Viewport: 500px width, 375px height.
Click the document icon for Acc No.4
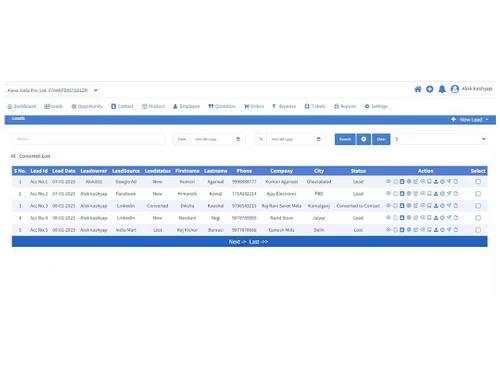[x=456, y=218]
